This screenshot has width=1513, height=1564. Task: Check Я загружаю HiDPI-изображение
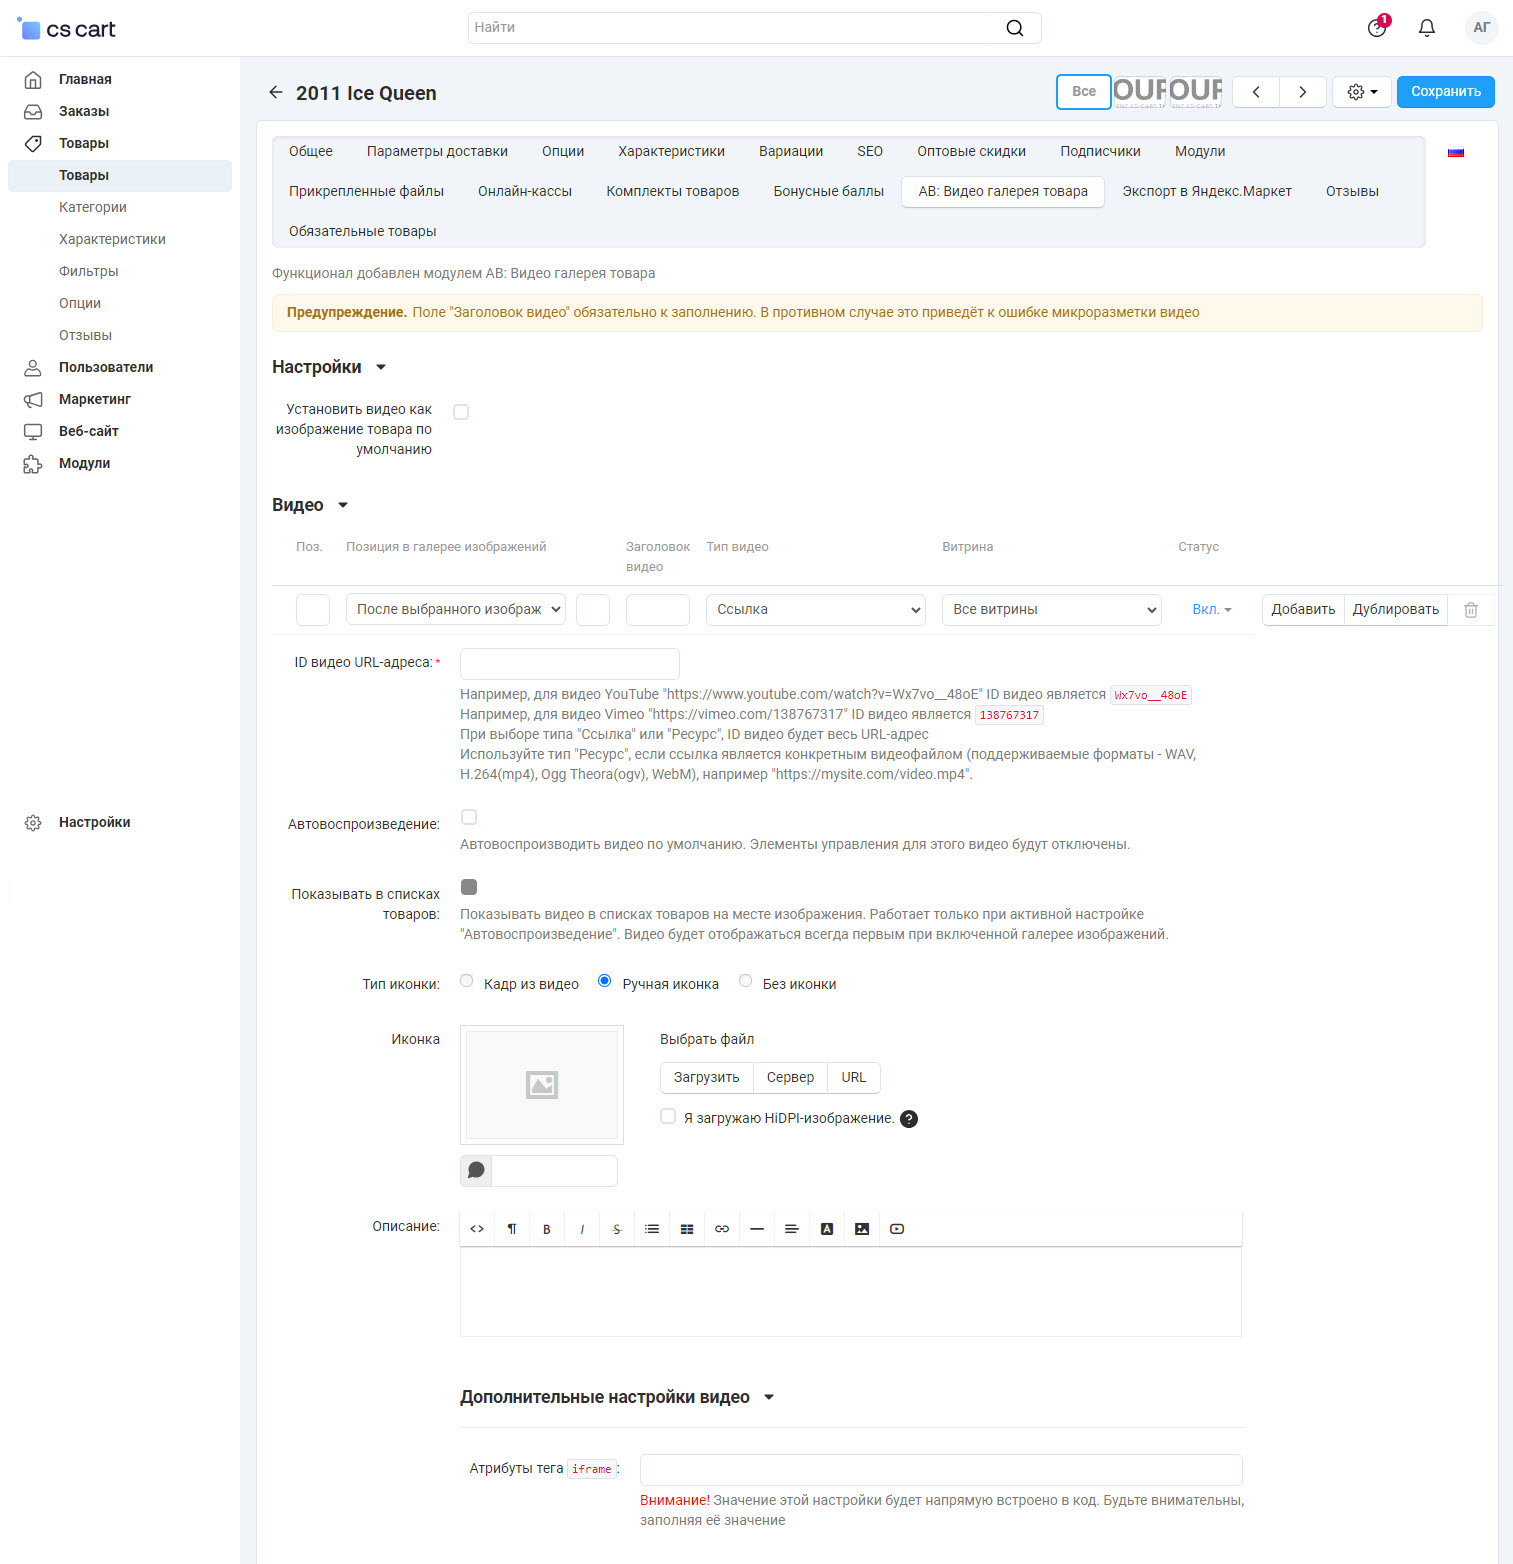pyautogui.click(x=668, y=1116)
